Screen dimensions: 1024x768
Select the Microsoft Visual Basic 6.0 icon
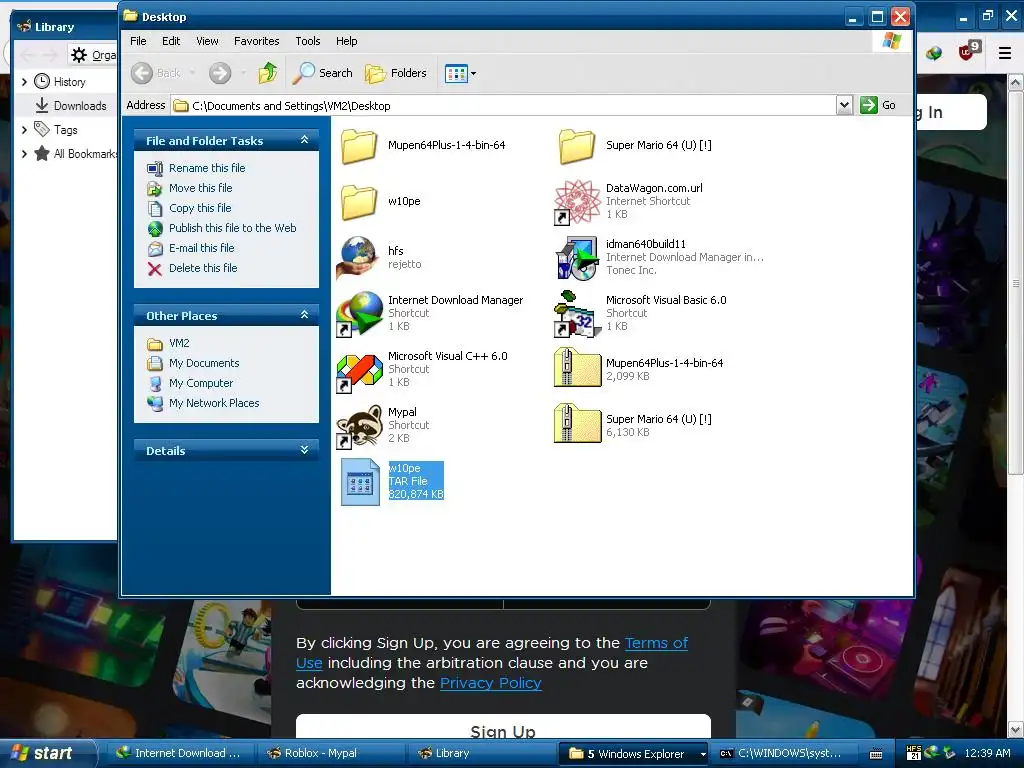coord(577,314)
